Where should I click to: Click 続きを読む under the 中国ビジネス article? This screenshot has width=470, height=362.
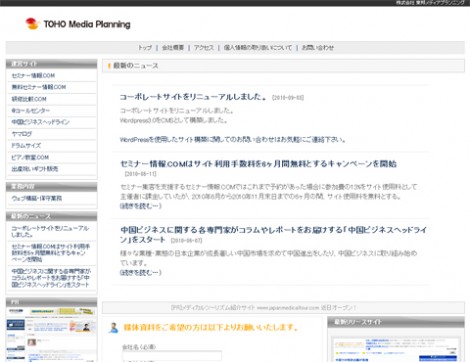coord(140,272)
